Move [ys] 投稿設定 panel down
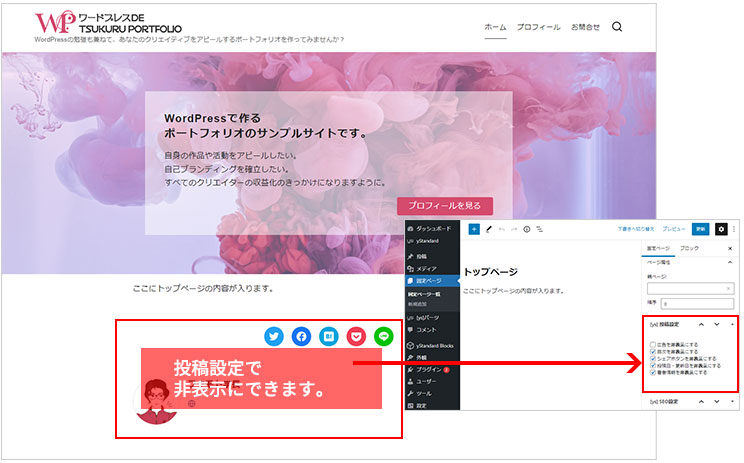The width and height of the screenshot is (744, 463). coord(716,324)
